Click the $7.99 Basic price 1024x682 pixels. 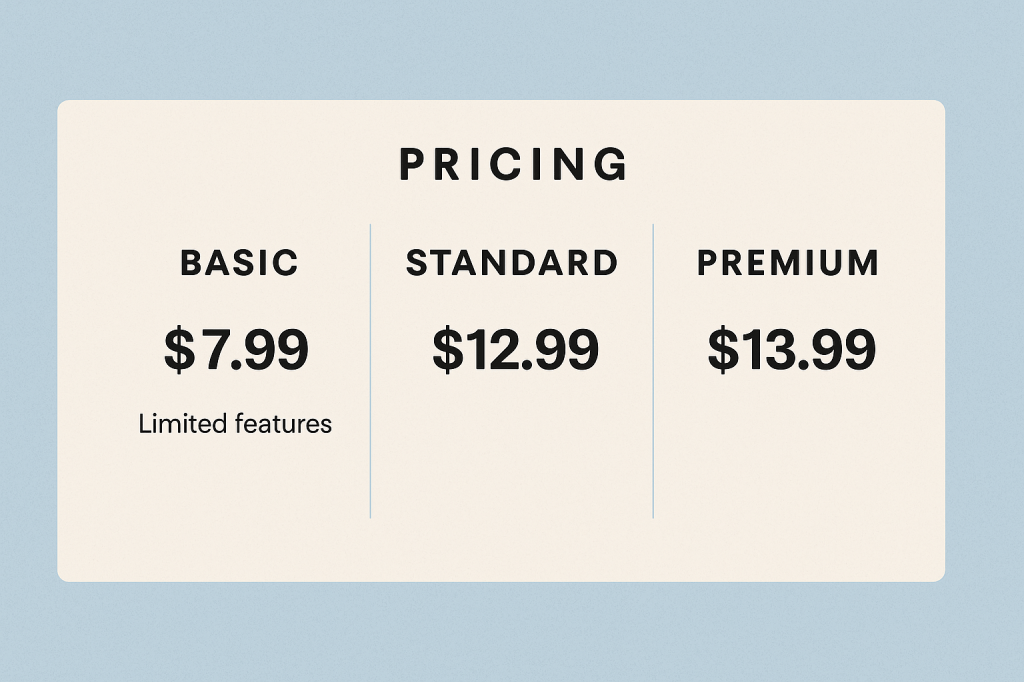point(236,349)
